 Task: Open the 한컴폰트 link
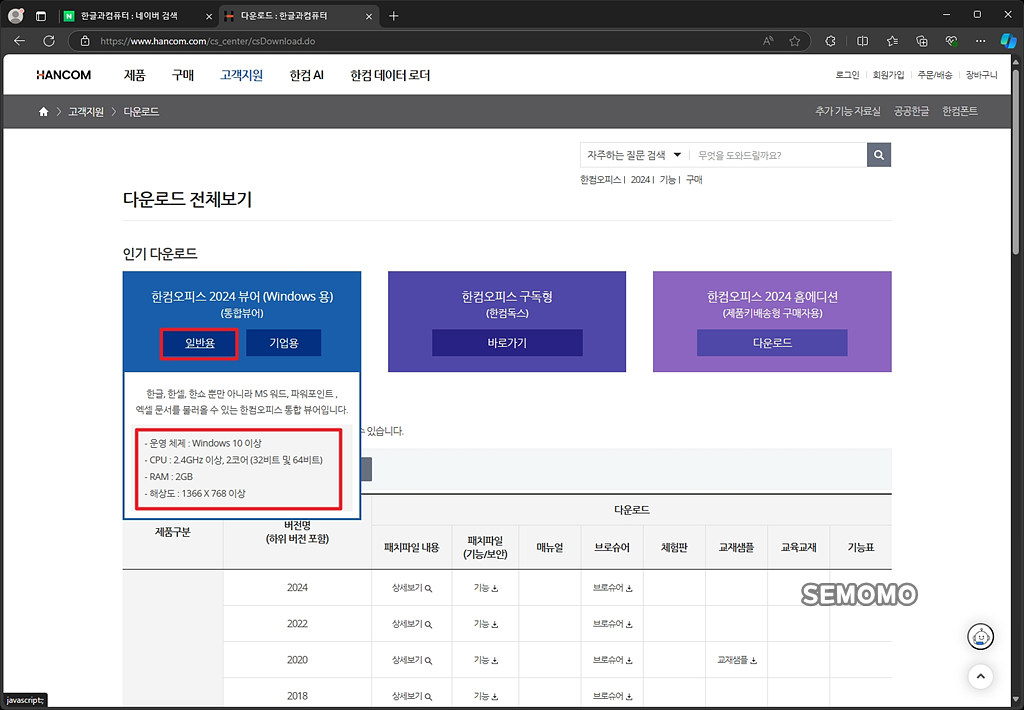coord(959,112)
